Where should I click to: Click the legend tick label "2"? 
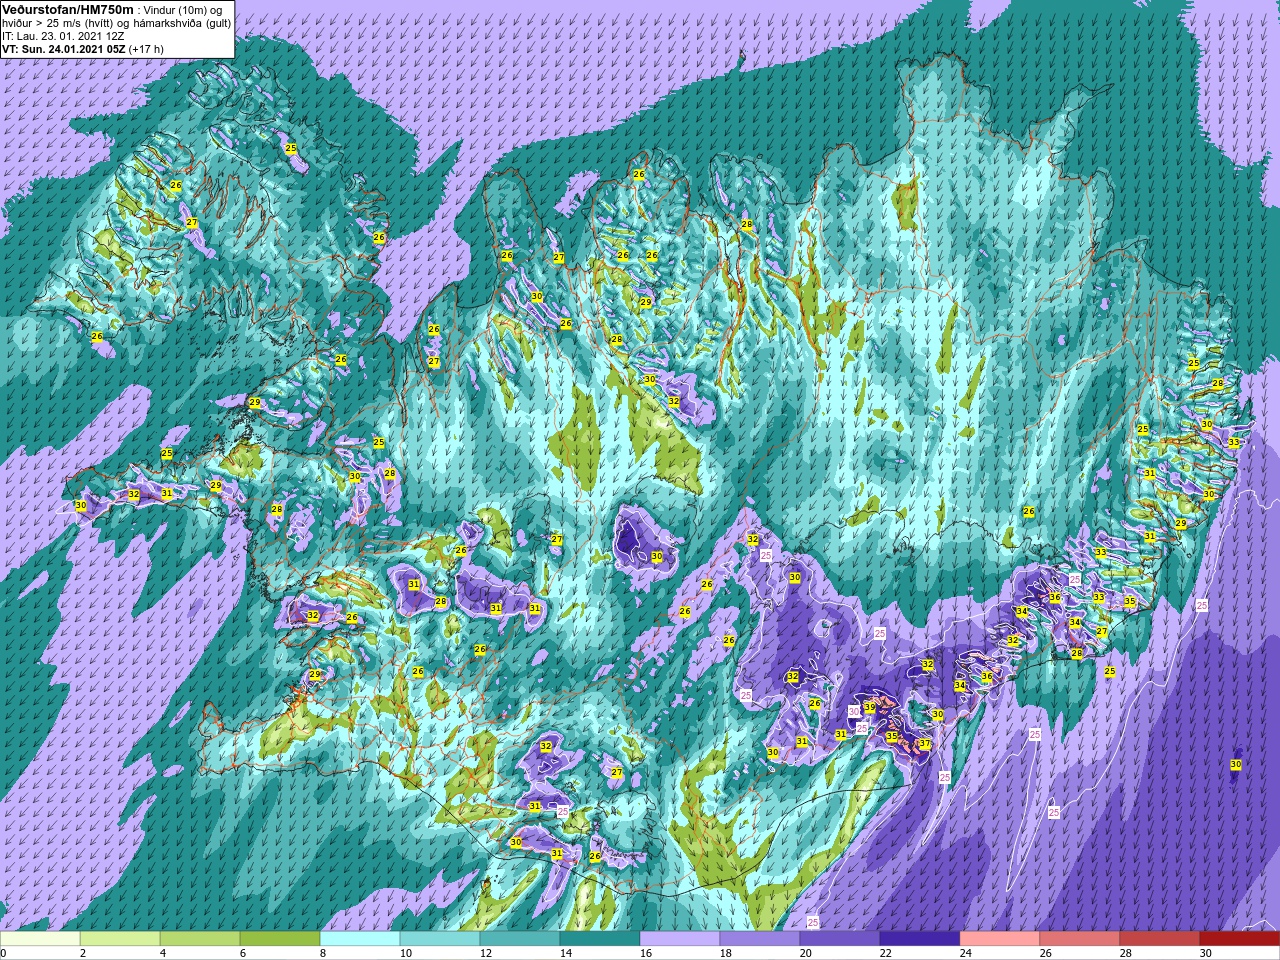point(83,953)
